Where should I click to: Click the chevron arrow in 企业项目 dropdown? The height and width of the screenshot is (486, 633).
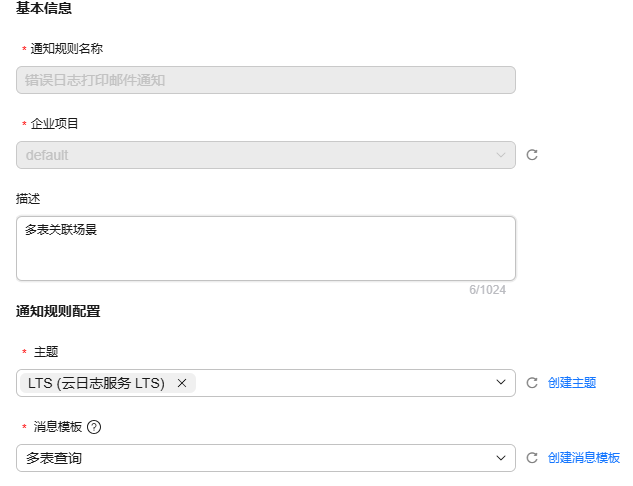pyautogui.click(x=501, y=155)
